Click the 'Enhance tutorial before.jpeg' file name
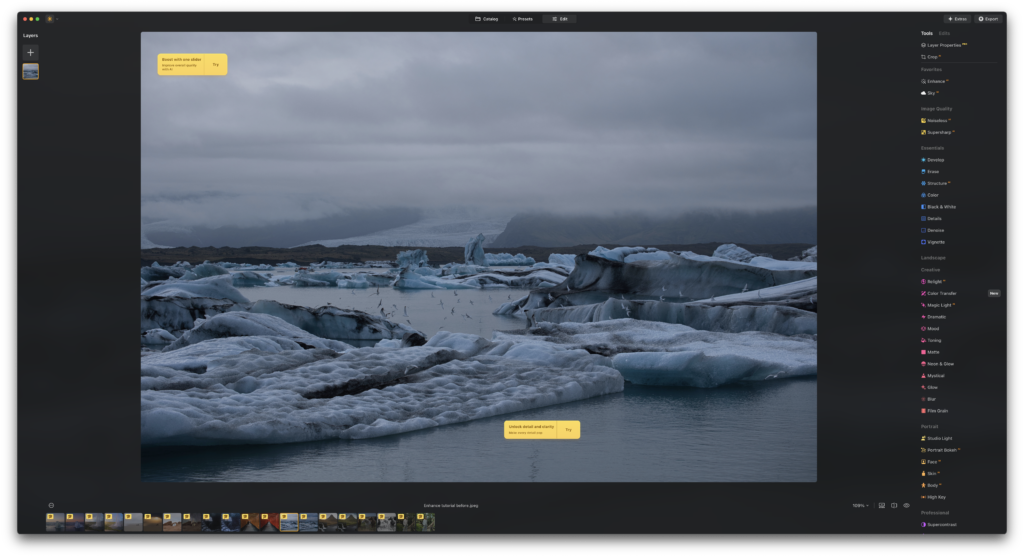 point(451,505)
